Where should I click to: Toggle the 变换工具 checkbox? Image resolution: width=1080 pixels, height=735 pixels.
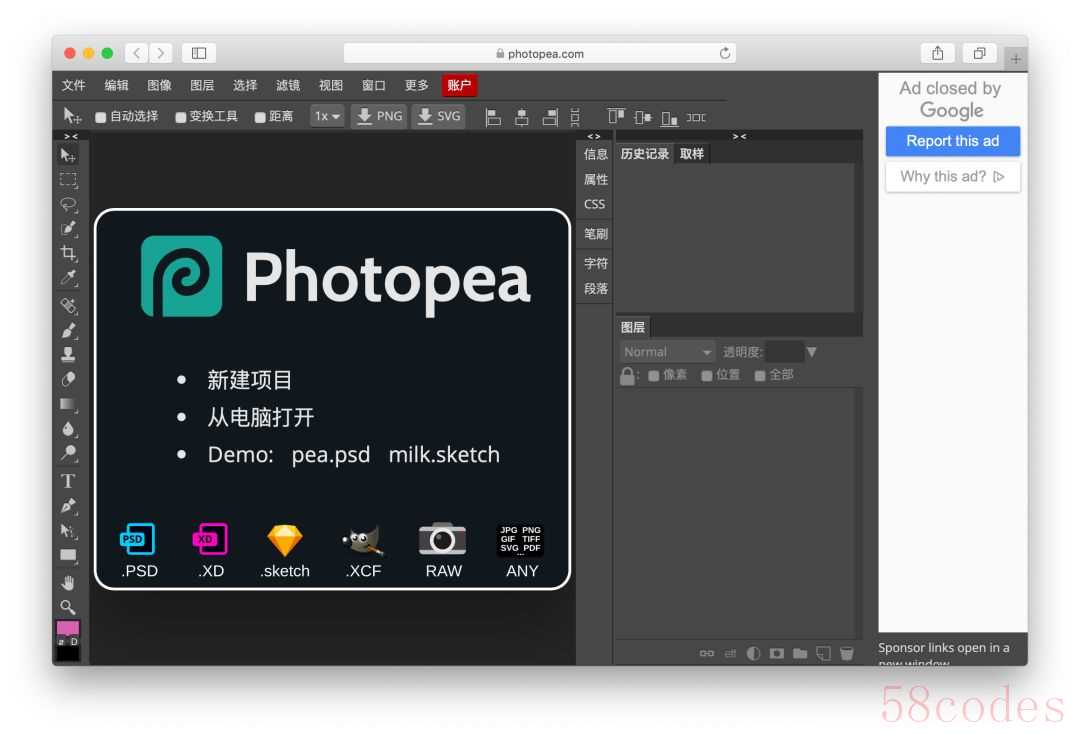pos(180,118)
